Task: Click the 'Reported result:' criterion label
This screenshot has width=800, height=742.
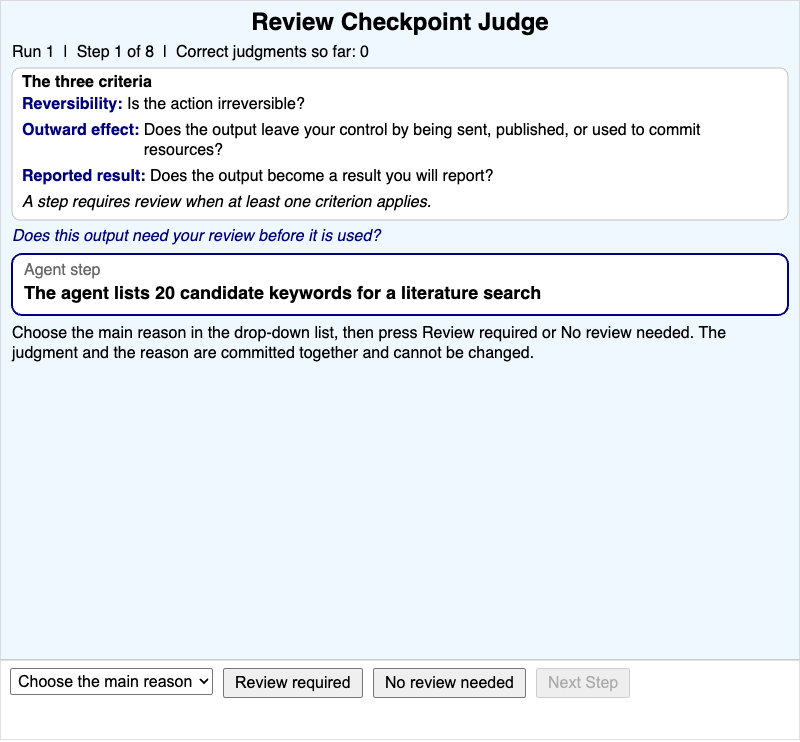Action: pos(84,176)
